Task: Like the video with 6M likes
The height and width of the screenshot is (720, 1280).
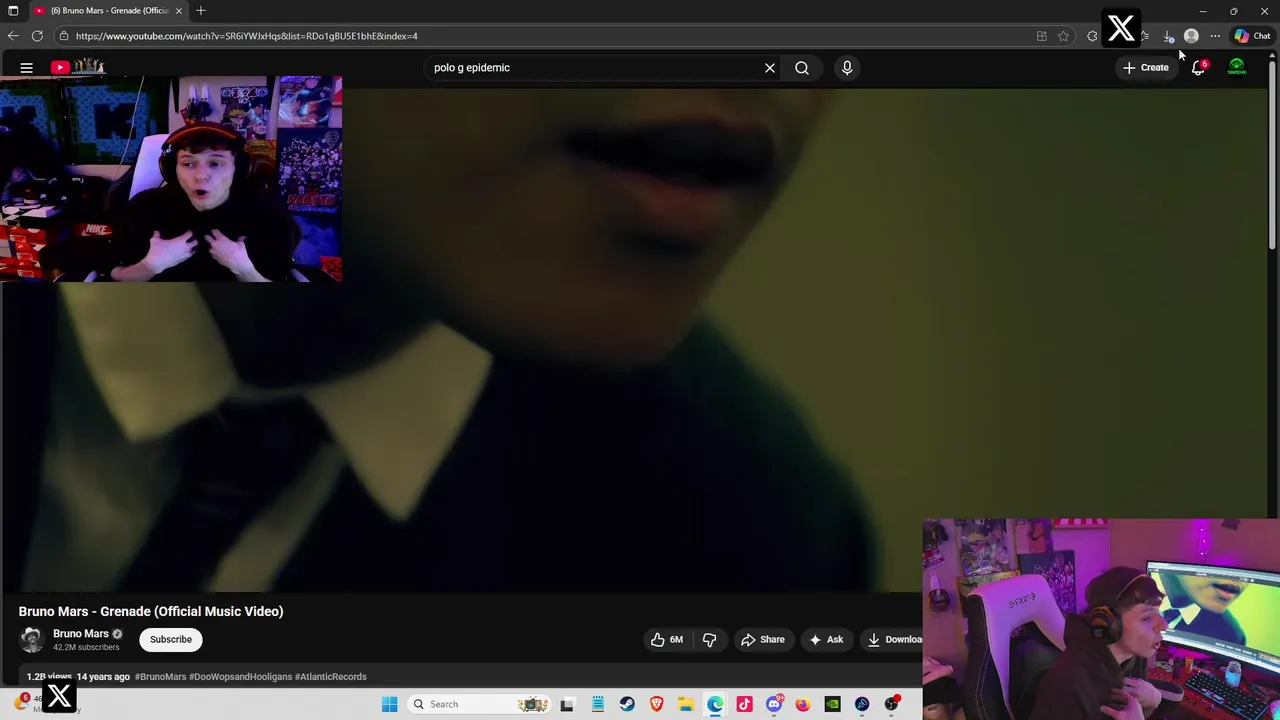Action: (667, 640)
